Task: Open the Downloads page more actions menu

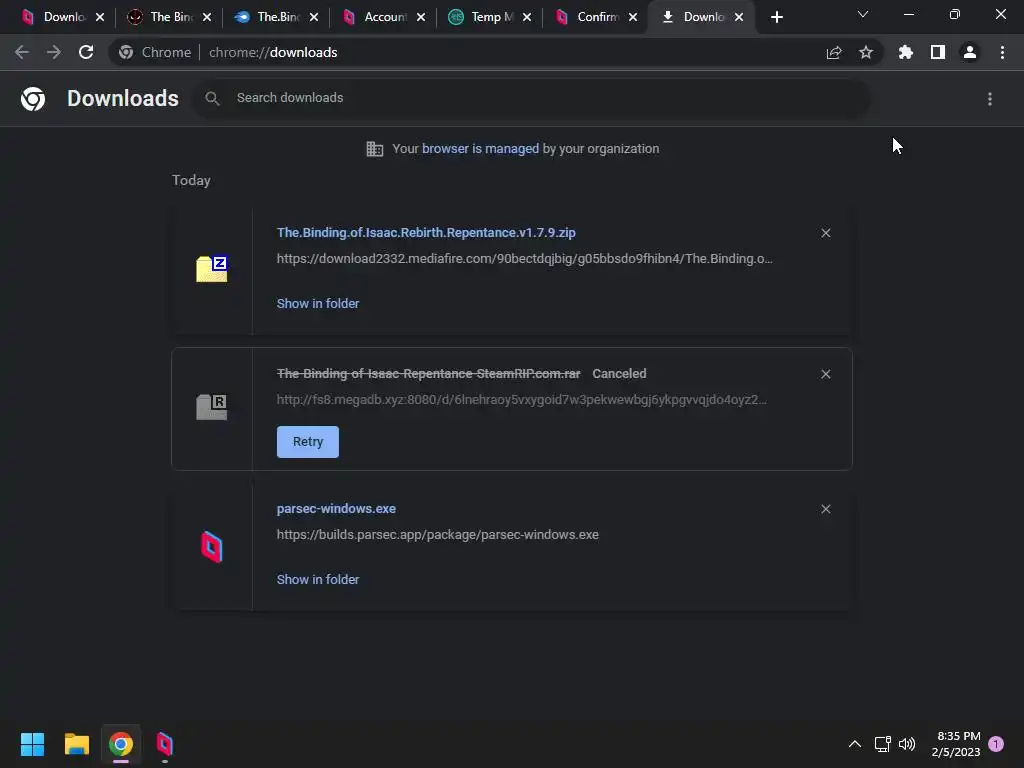Action: pos(990,99)
